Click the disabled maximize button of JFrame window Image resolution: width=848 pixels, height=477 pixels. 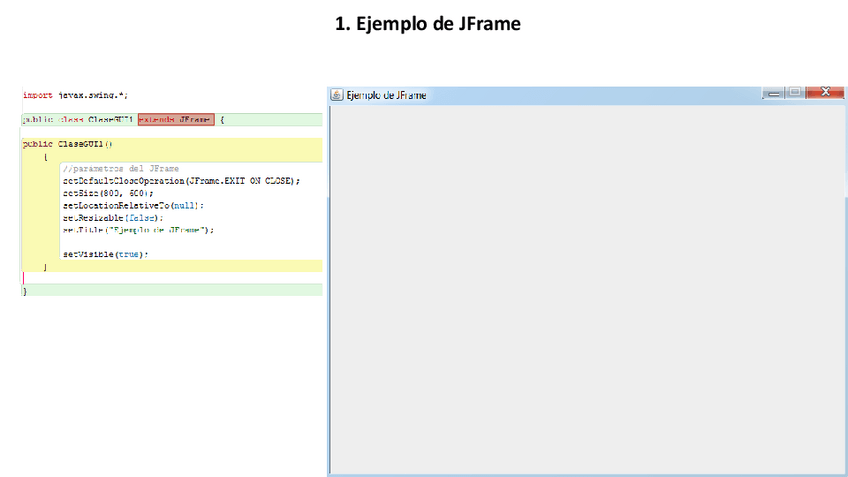pyautogui.click(x=795, y=92)
